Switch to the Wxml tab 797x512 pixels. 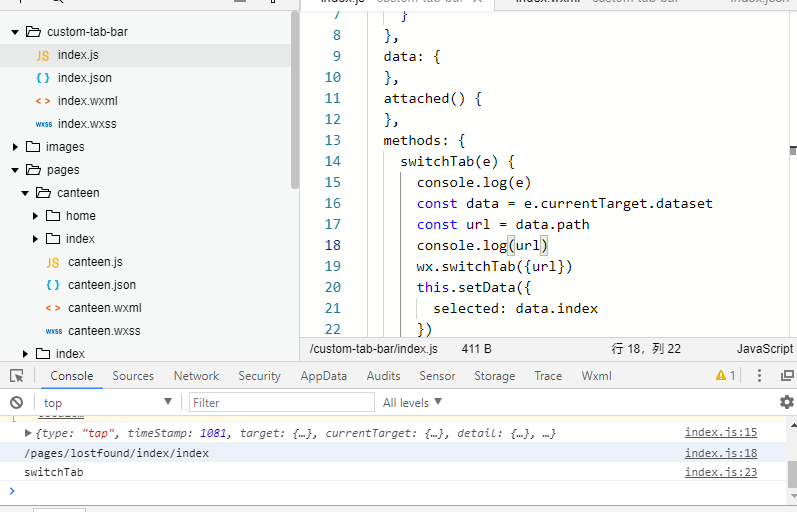coord(596,376)
